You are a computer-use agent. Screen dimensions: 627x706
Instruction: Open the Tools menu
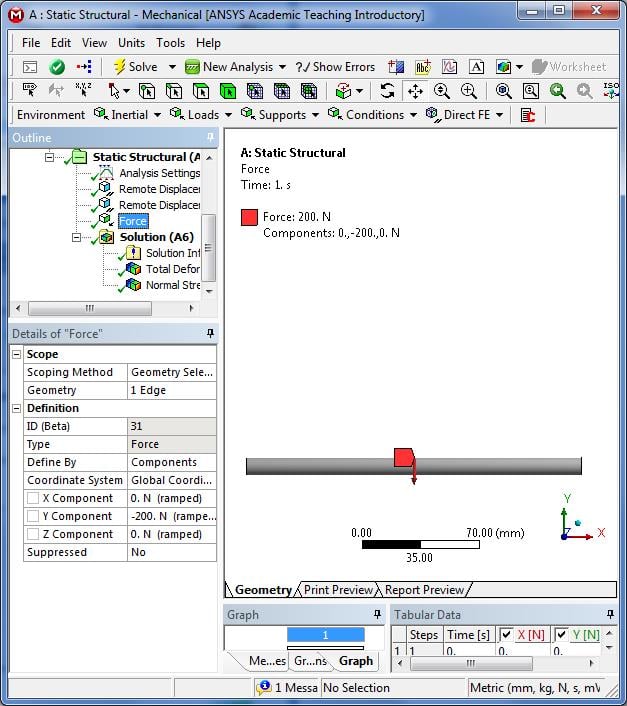pyautogui.click(x=170, y=43)
